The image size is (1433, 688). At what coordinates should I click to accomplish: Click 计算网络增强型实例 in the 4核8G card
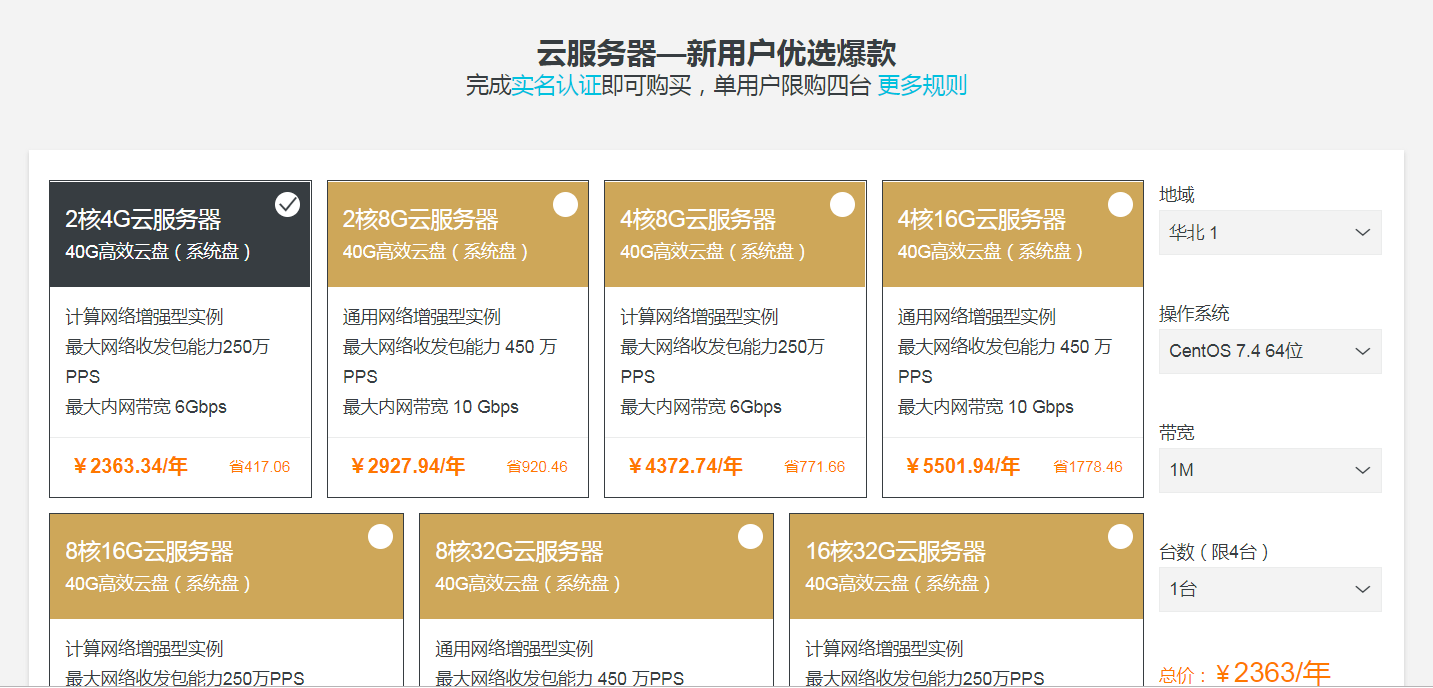click(699, 317)
